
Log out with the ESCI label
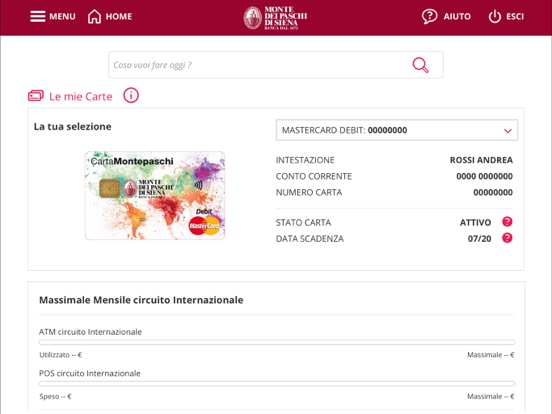coord(515,17)
